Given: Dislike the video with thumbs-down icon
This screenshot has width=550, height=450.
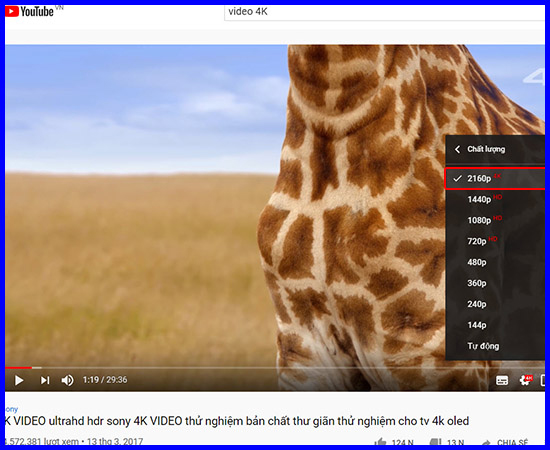Looking at the screenshot, I should tap(436, 443).
